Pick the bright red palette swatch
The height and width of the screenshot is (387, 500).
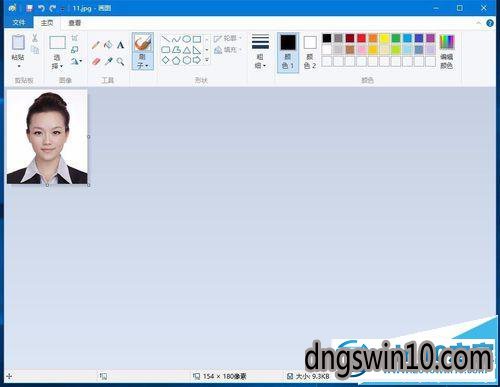pos(361,38)
